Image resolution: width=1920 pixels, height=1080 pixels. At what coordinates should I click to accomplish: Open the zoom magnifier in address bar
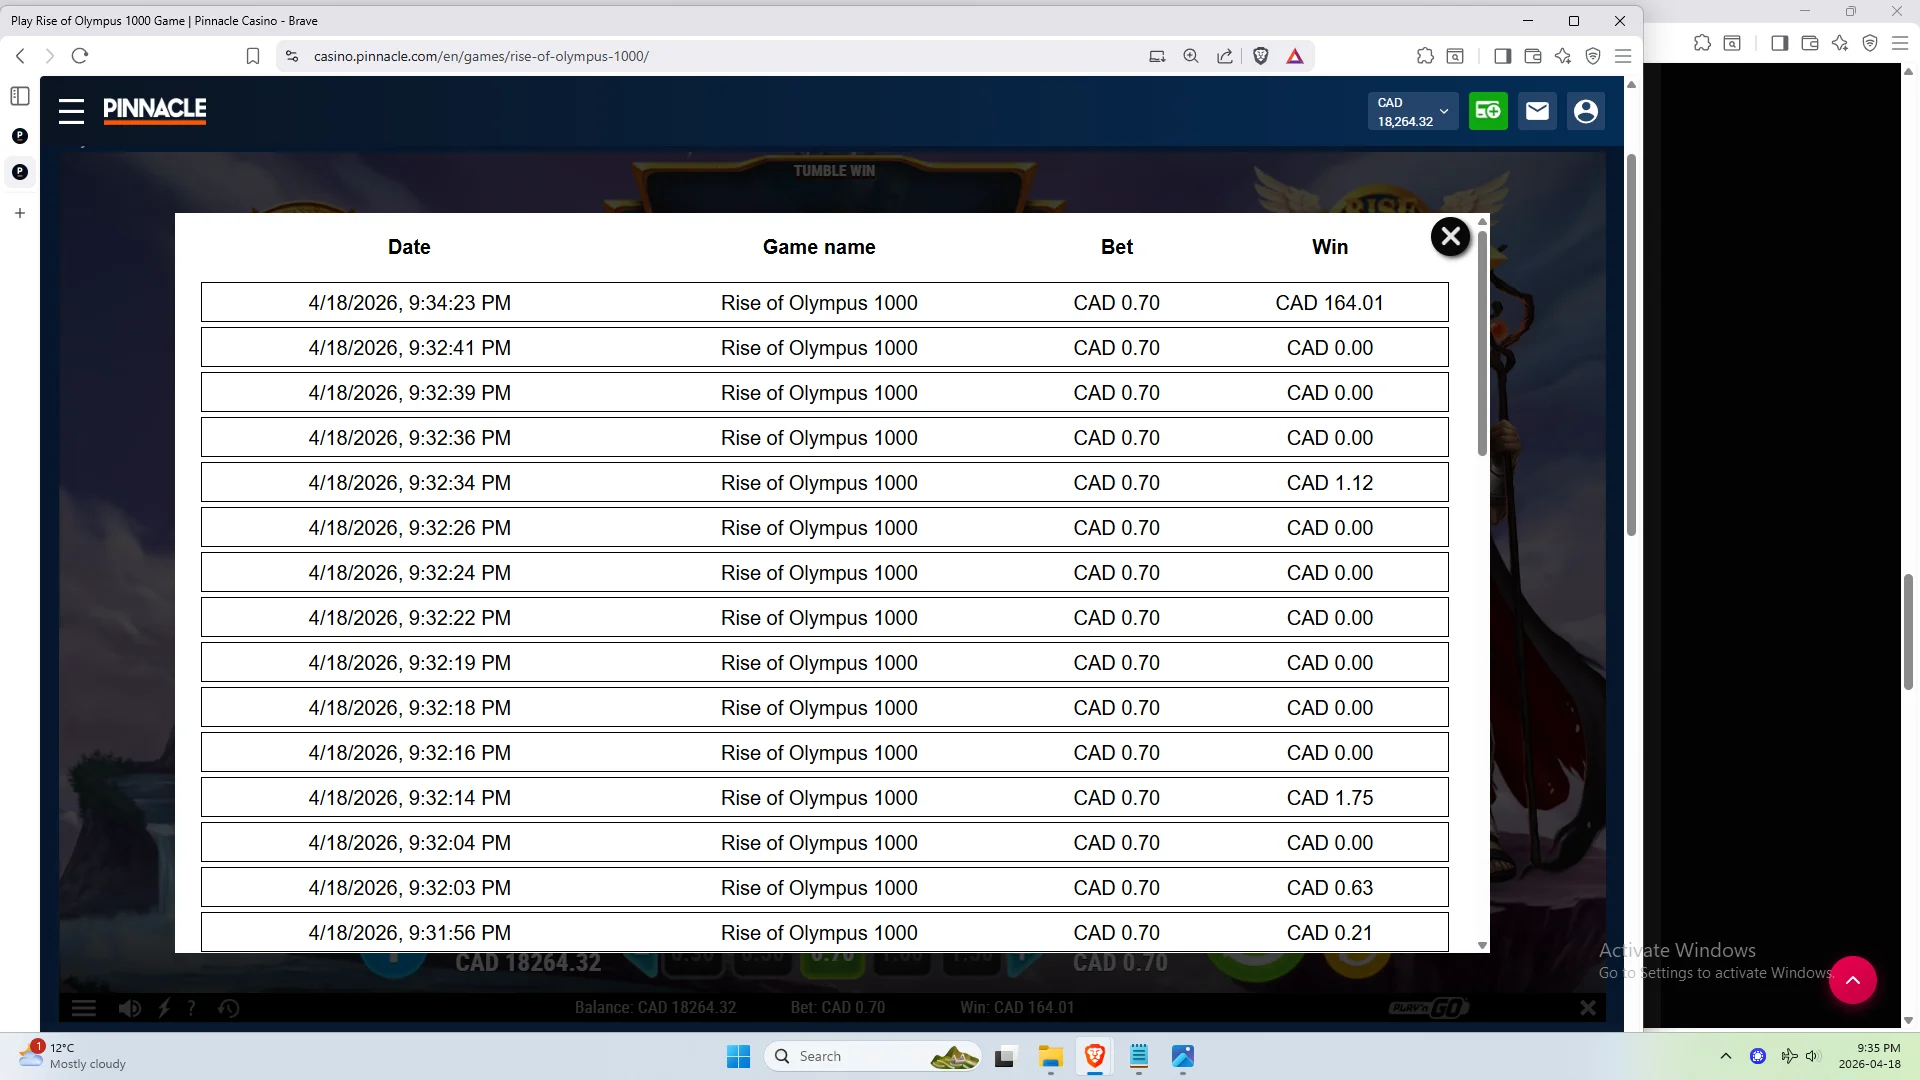click(1191, 56)
